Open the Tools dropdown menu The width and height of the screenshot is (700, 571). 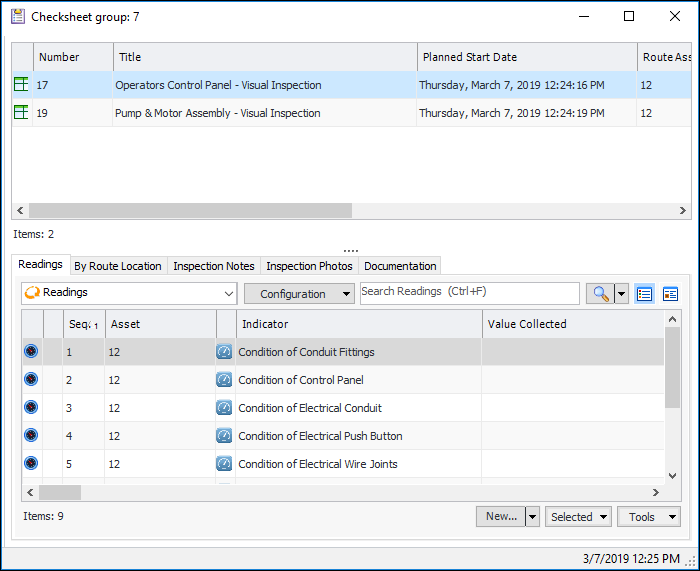click(648, 517)
